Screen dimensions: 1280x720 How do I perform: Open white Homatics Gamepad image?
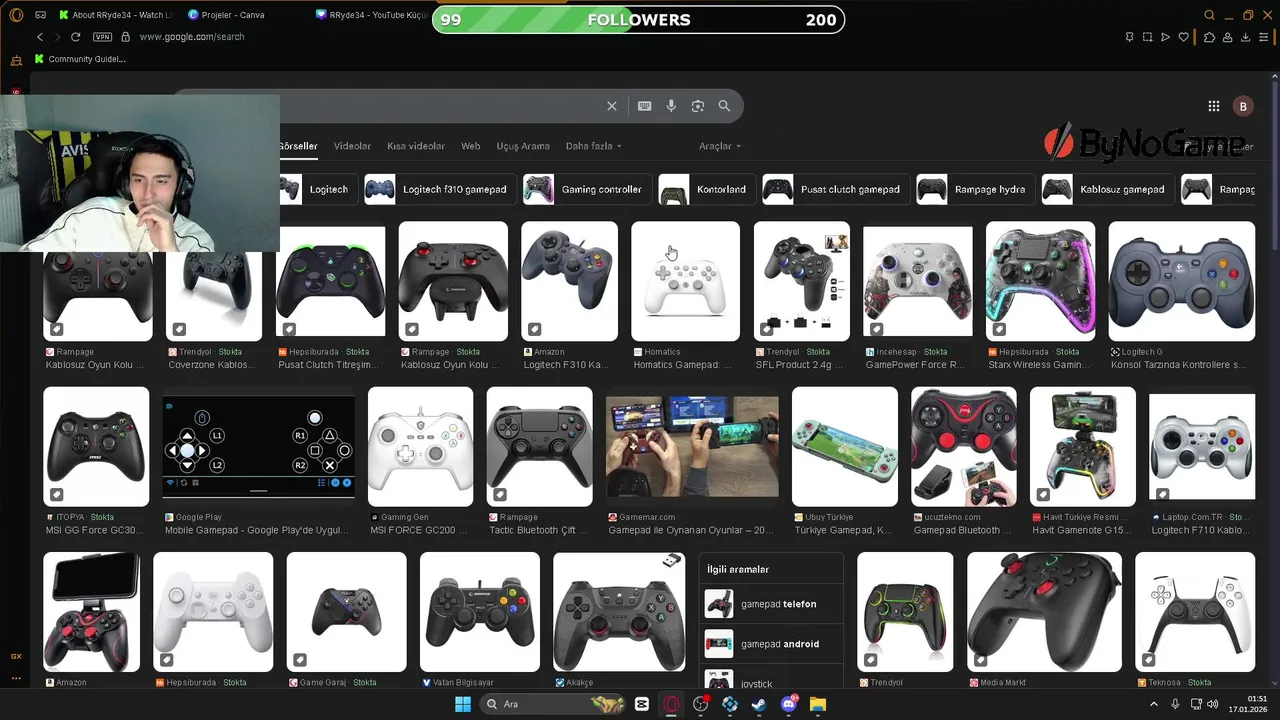click(685, 281)
